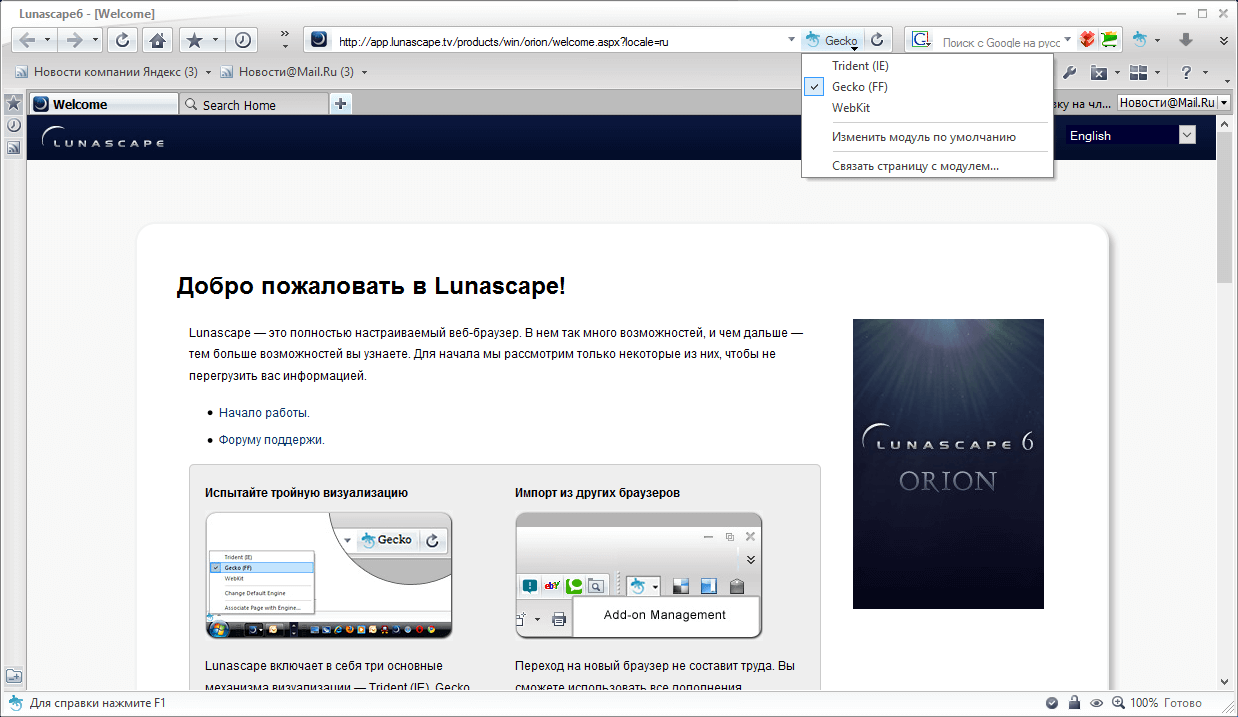Viewport: 1238px width, 717px height.
Task: Click the Lunascape logo in page header
Action: pyautogui.click(x=102, y=138)
